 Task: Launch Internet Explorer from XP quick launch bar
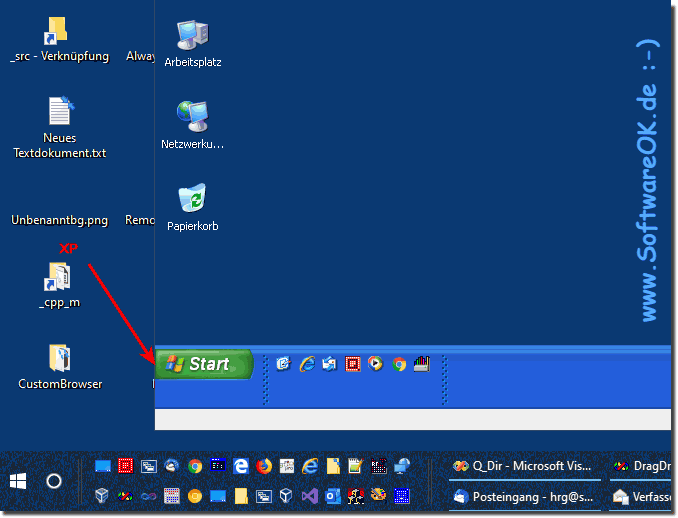pos(307,364)
